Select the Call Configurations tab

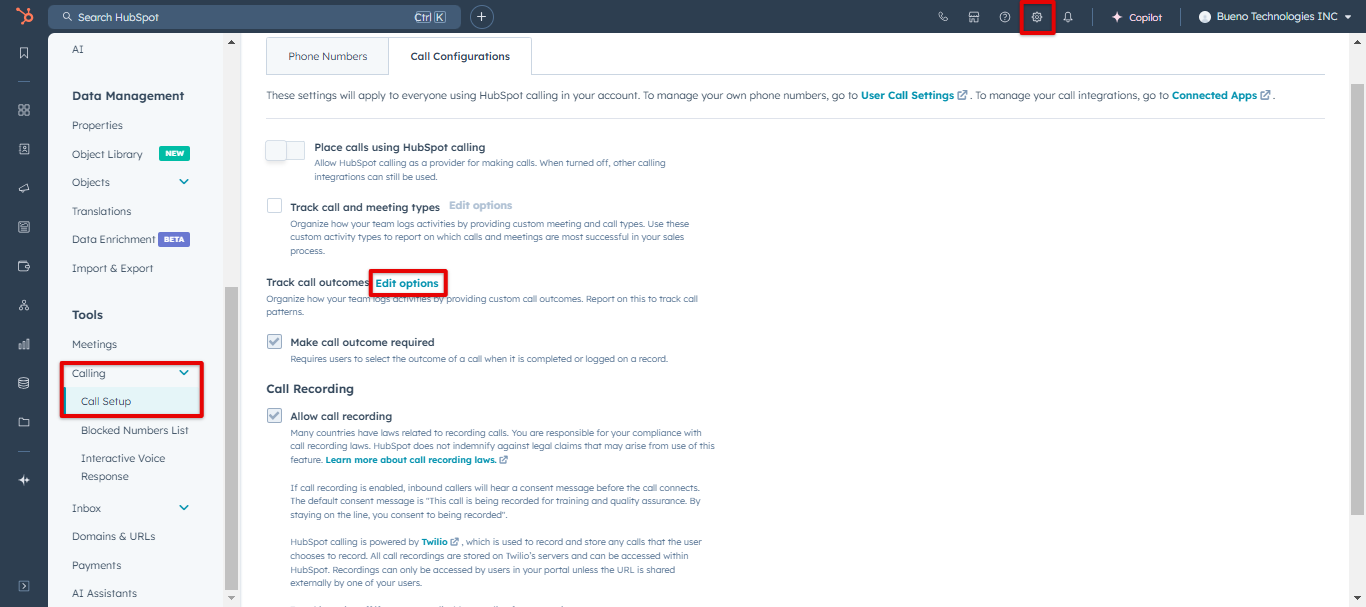point(460,56)
